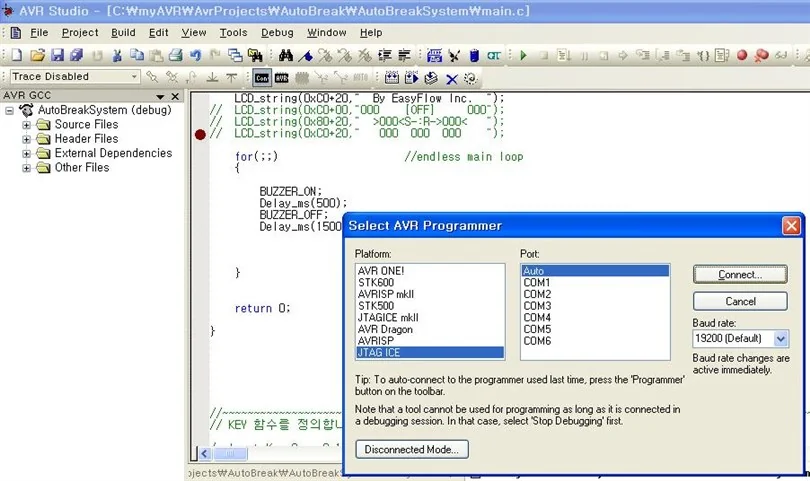Click the Con connect programmer icon
Screen dimensions: 810x481
point(261,78)
